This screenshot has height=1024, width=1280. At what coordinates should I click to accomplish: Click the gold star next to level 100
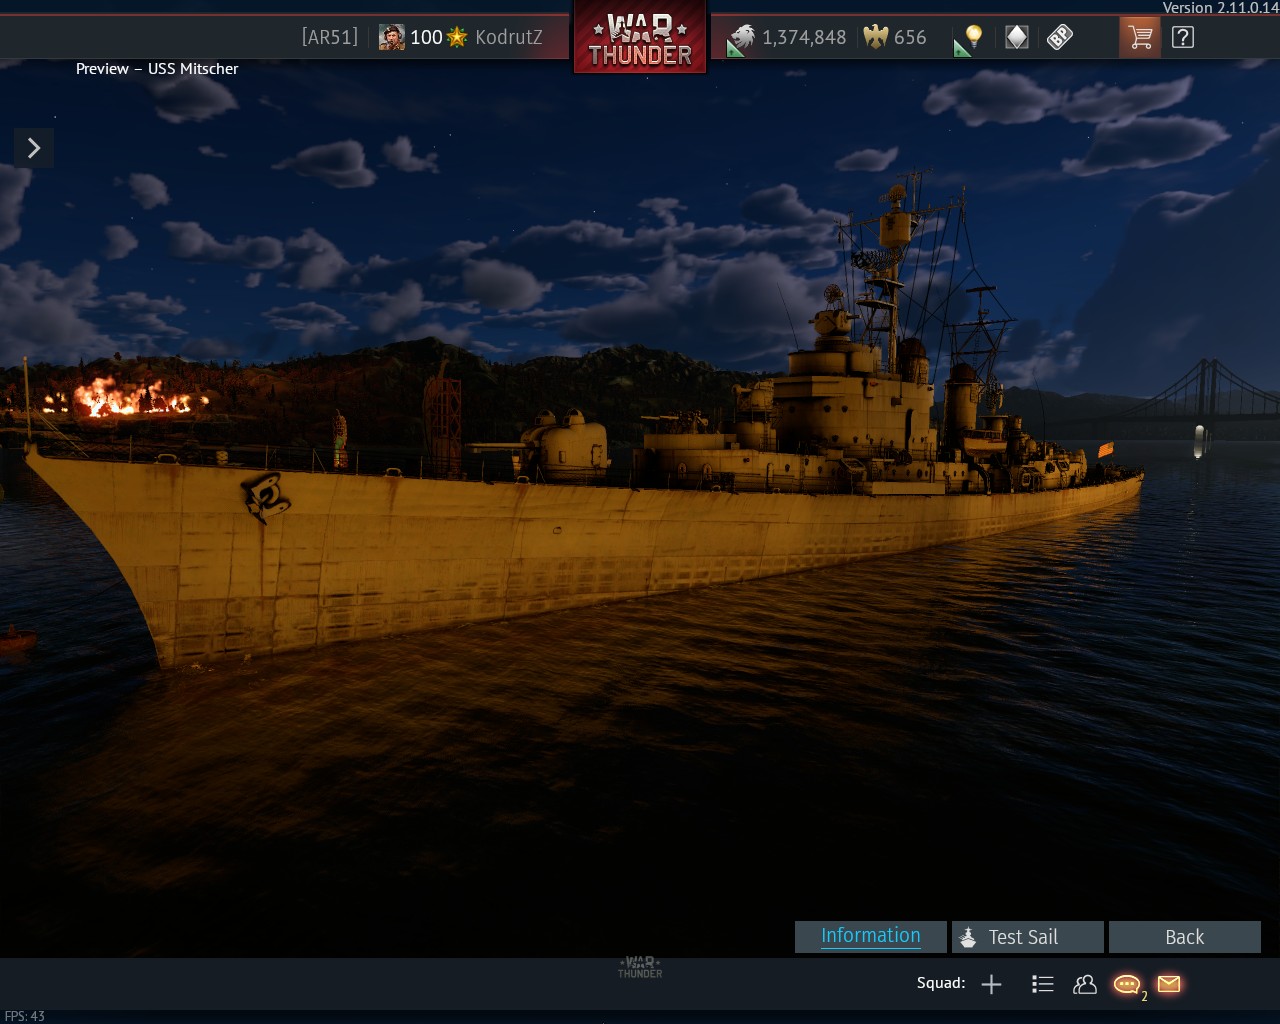point(457,38)
